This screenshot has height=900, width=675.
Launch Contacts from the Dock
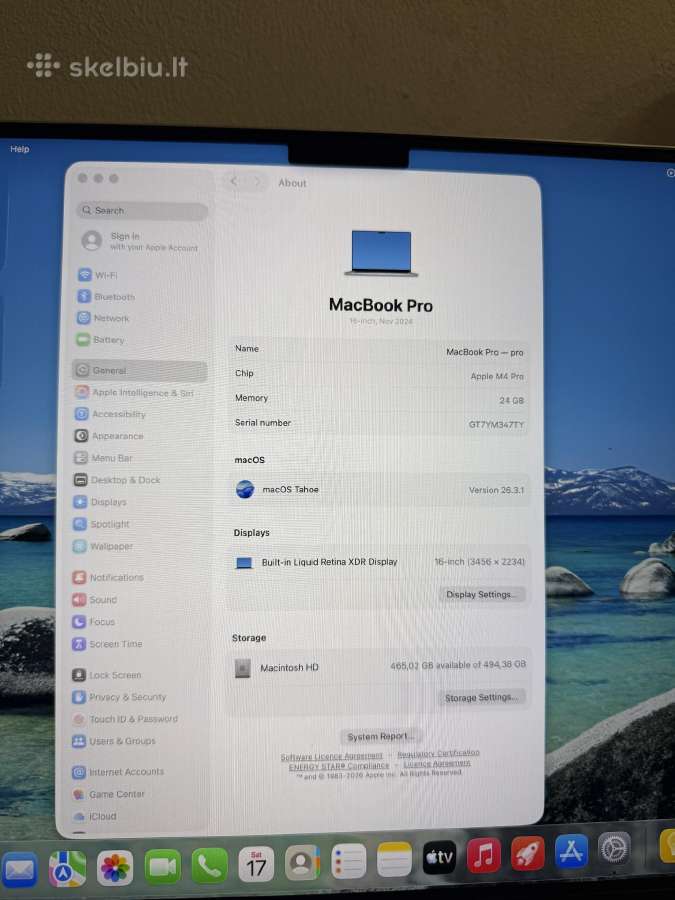pyautogui.click(x=302, y=863)
